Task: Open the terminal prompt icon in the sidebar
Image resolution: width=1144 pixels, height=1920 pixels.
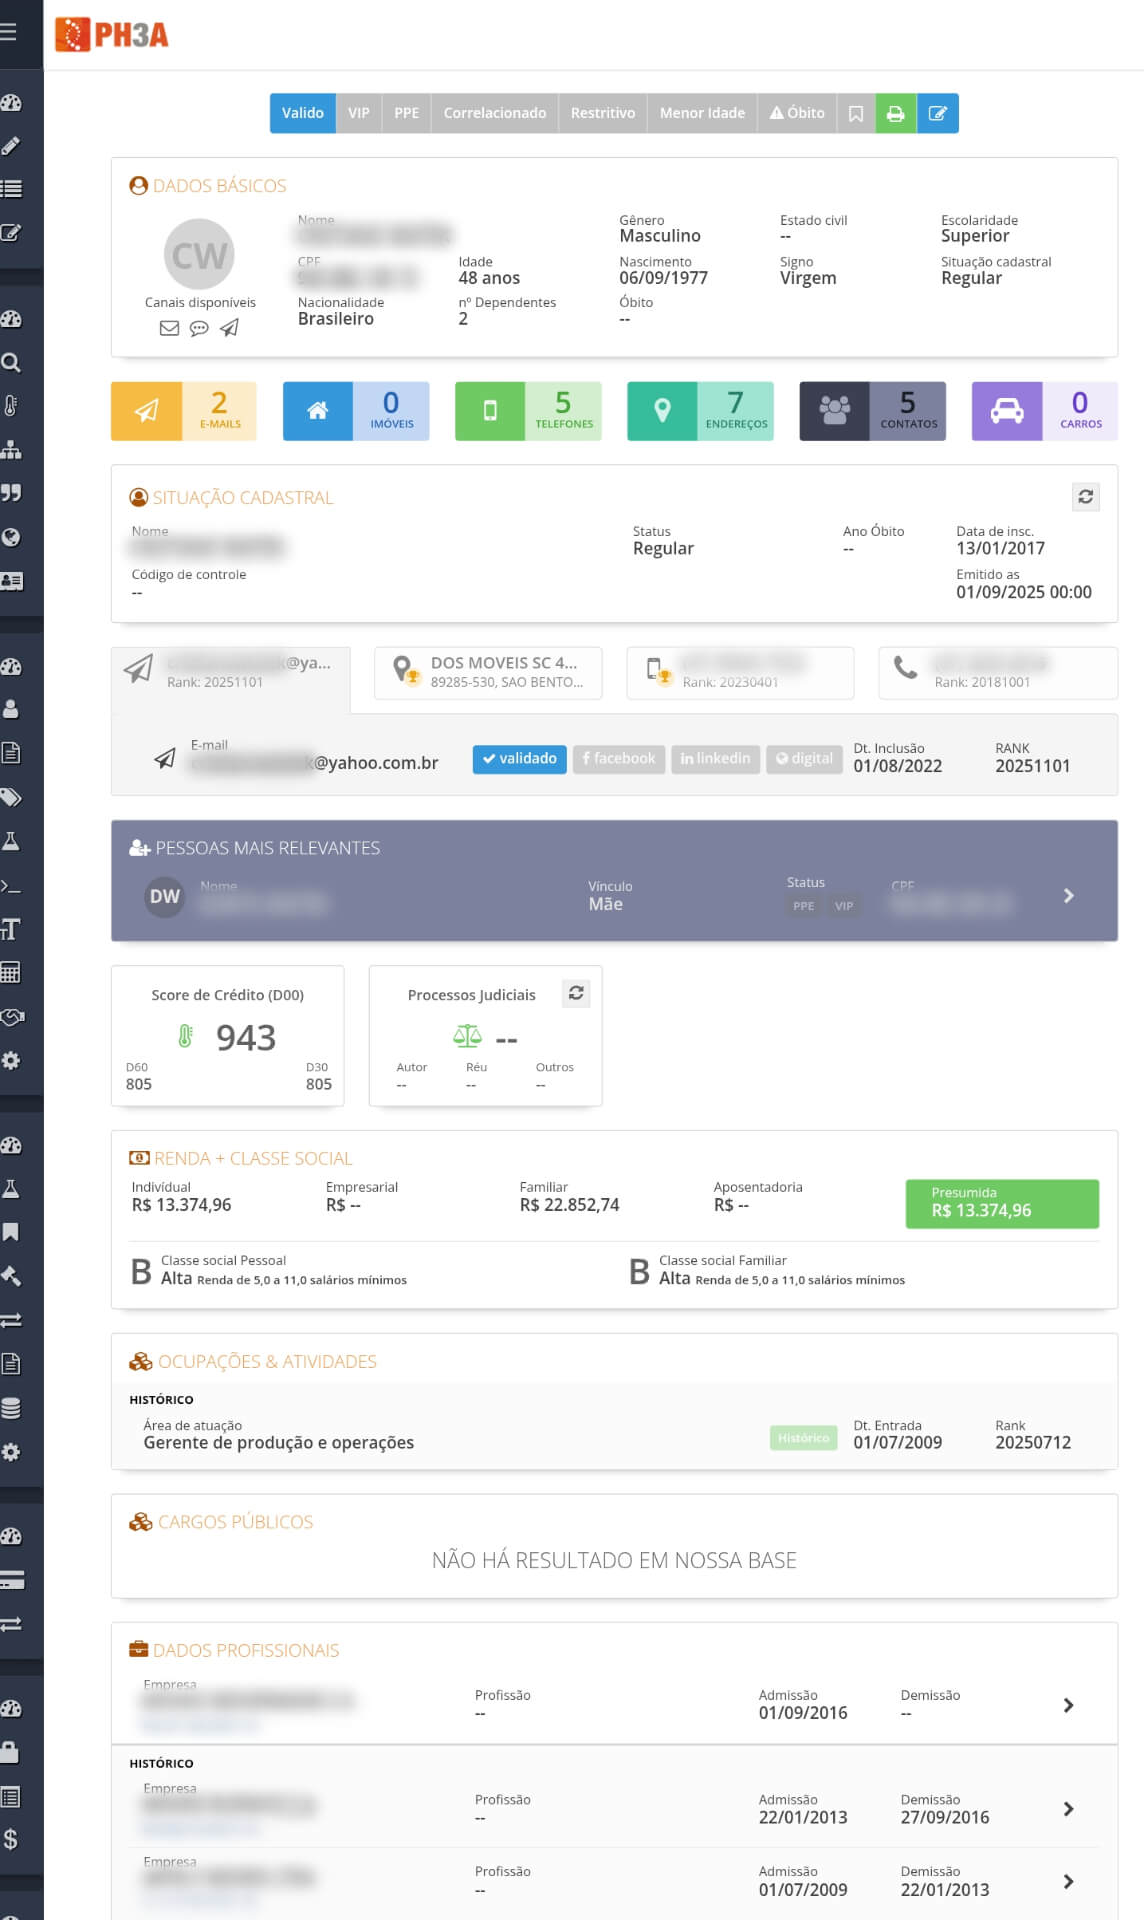Action: [x=11, y=885]
